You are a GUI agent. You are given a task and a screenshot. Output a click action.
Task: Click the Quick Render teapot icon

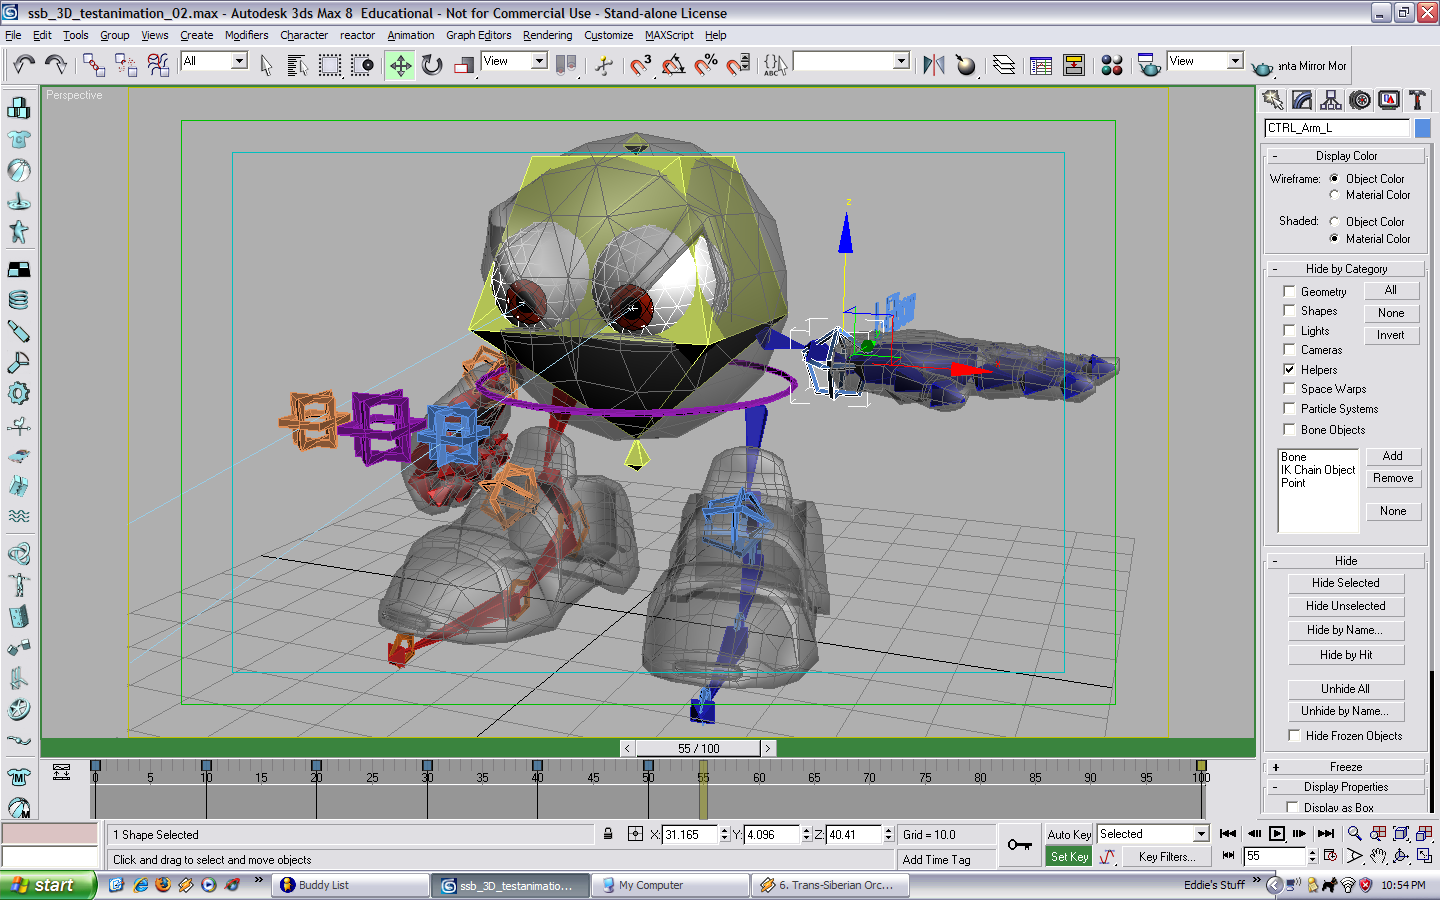(1263, 67)
